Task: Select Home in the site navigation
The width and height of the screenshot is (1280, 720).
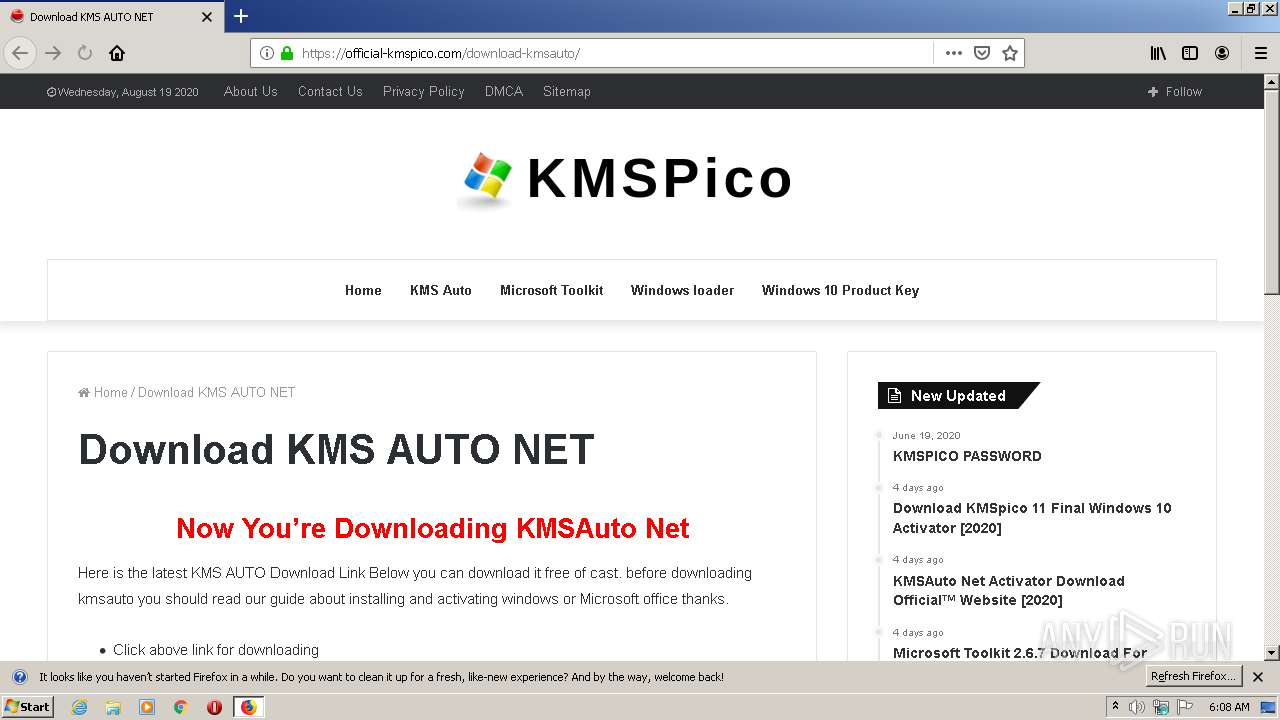Action: pyautogui.click(x=363, y=290)
